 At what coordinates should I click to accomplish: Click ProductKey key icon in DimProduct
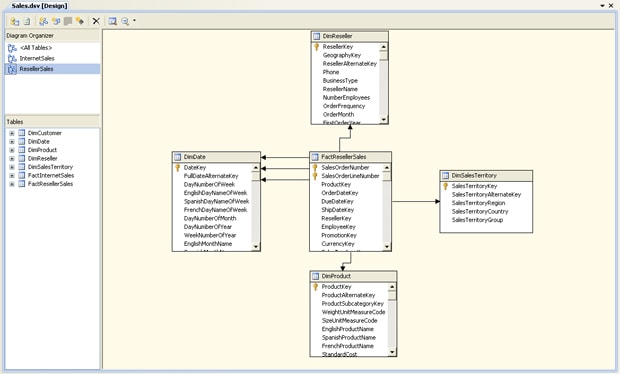(x=316, y=287)
